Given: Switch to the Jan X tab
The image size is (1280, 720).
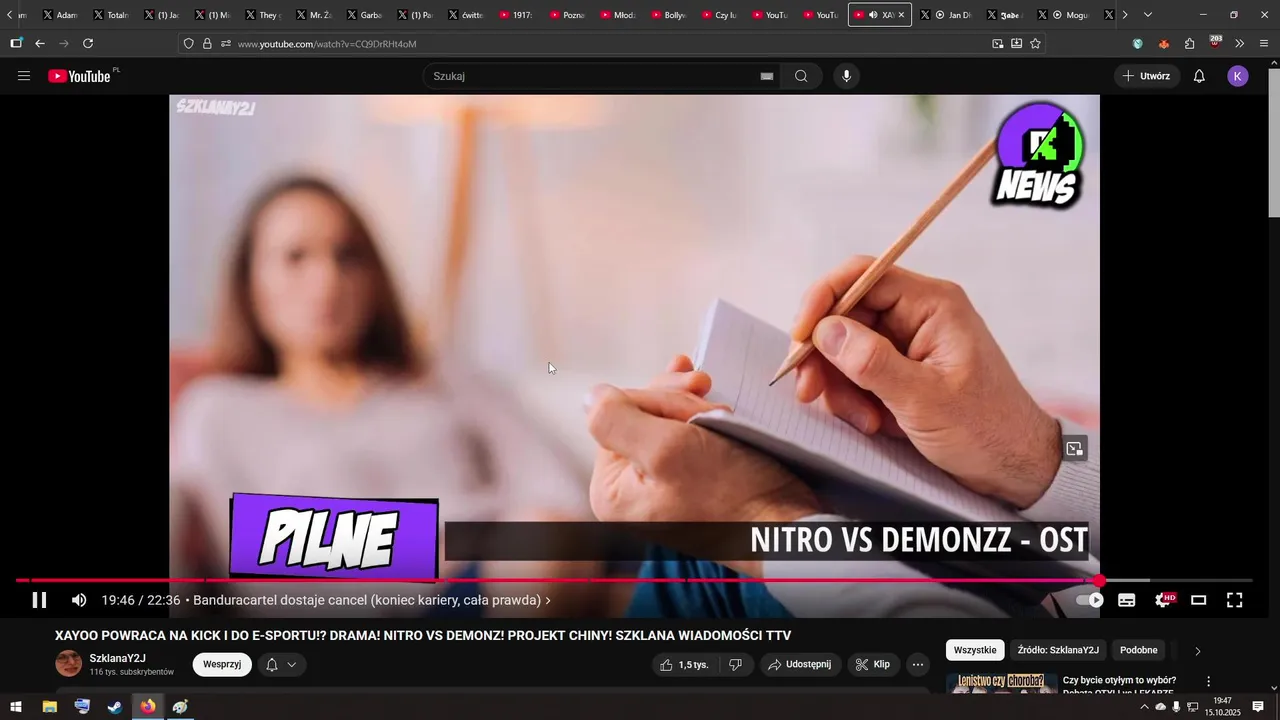Looking at the screenshot, I should [x=947, y=15].
